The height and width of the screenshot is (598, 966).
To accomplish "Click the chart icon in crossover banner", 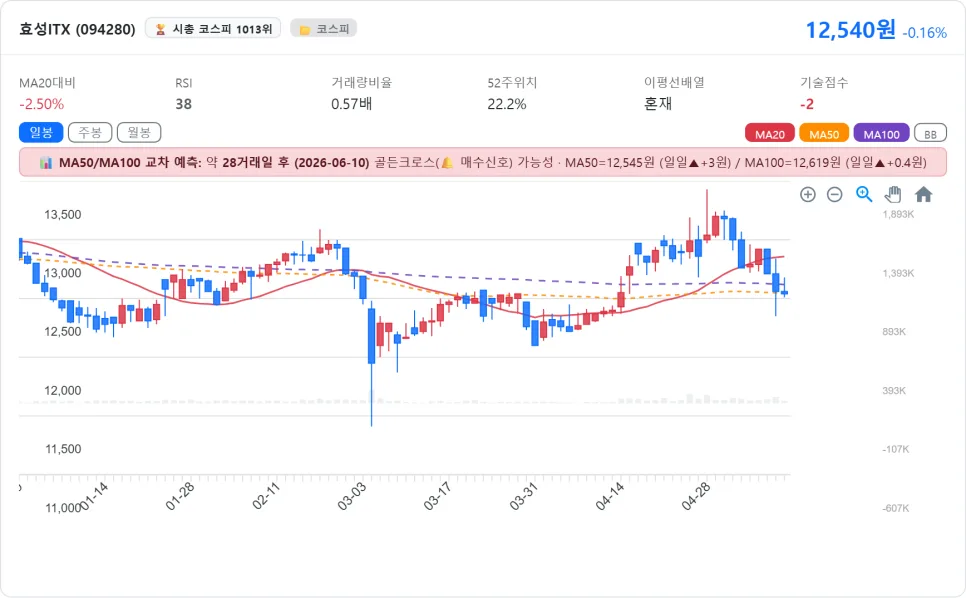I will (46, 163).
